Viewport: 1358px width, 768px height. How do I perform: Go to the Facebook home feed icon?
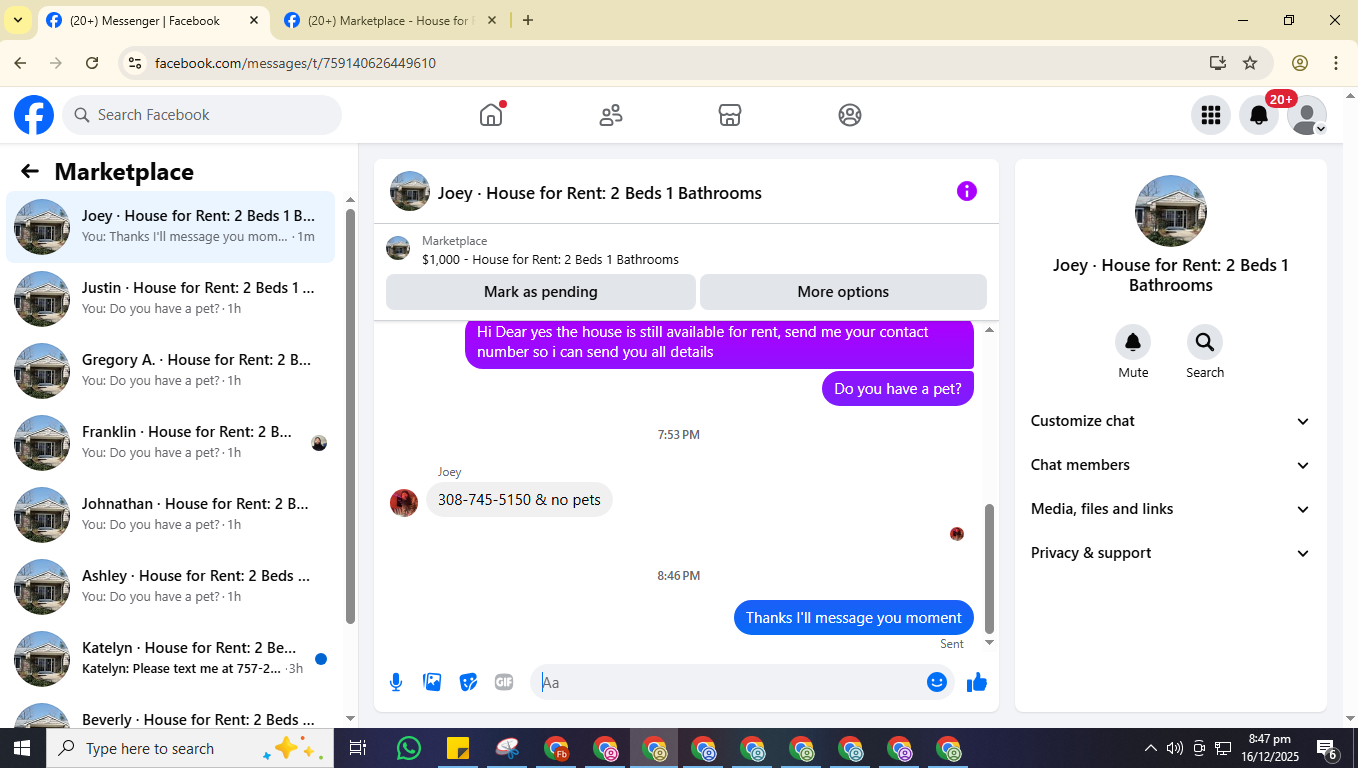pos(491,115)
